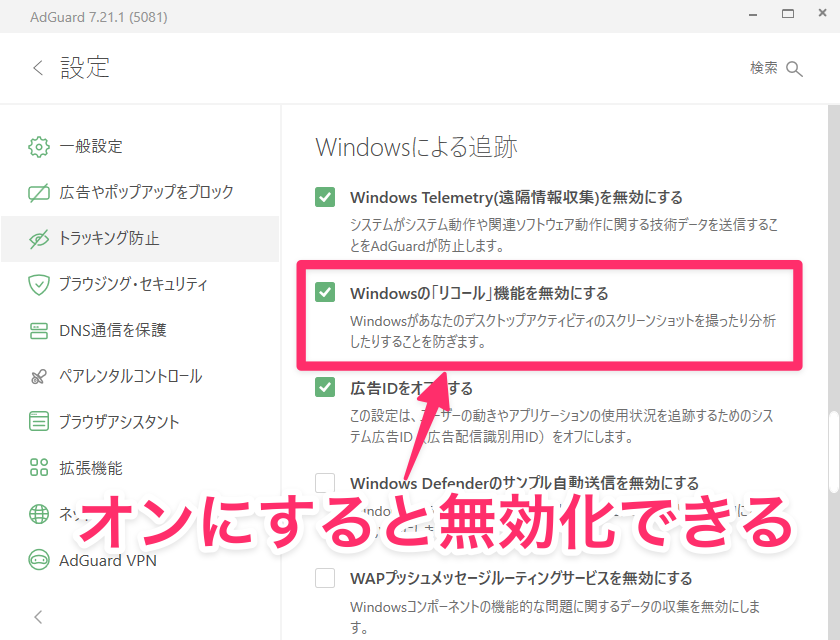This screenshot has width=840, height=640.
Task: Select トラッキング防止 menu item
Action: pos(140,239)
